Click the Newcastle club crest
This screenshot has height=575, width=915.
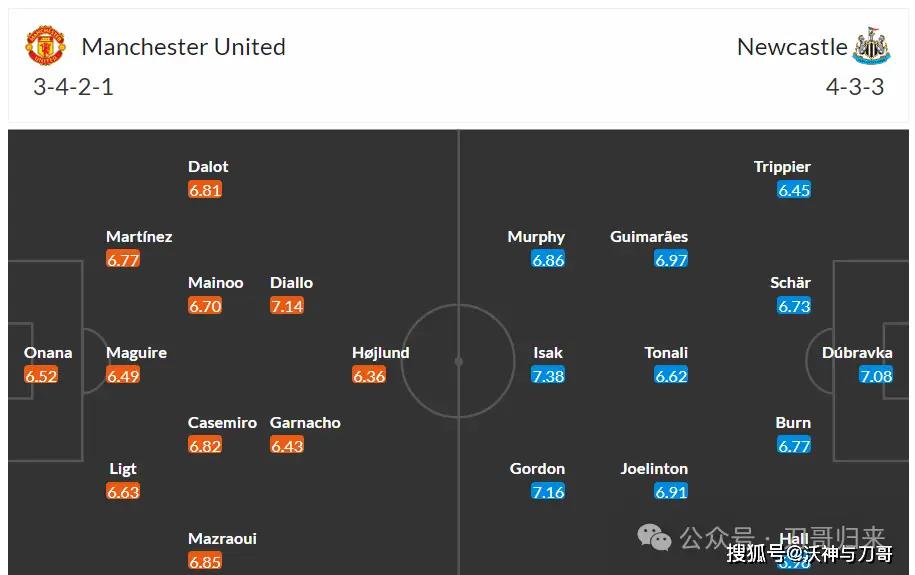[871, 45]
